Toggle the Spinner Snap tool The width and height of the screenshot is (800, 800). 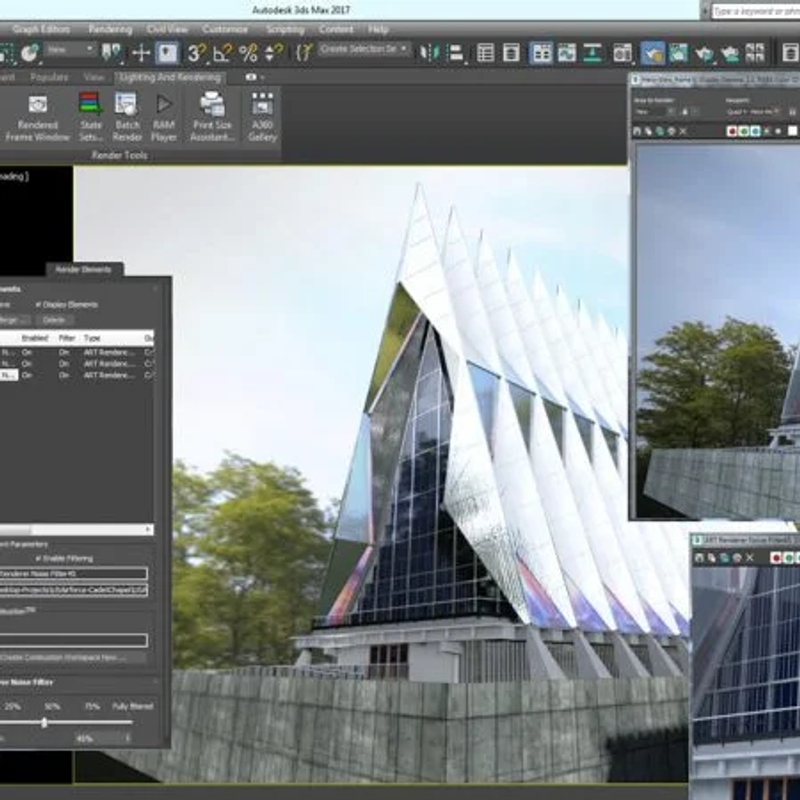coord(274,53)
